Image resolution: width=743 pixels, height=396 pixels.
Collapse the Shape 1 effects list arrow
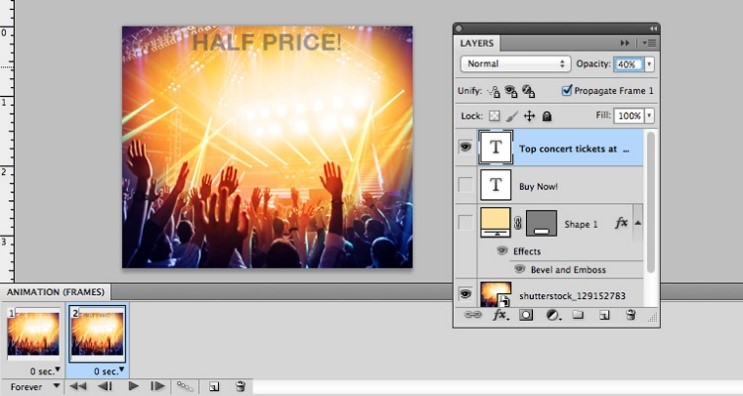click(638, 223)
